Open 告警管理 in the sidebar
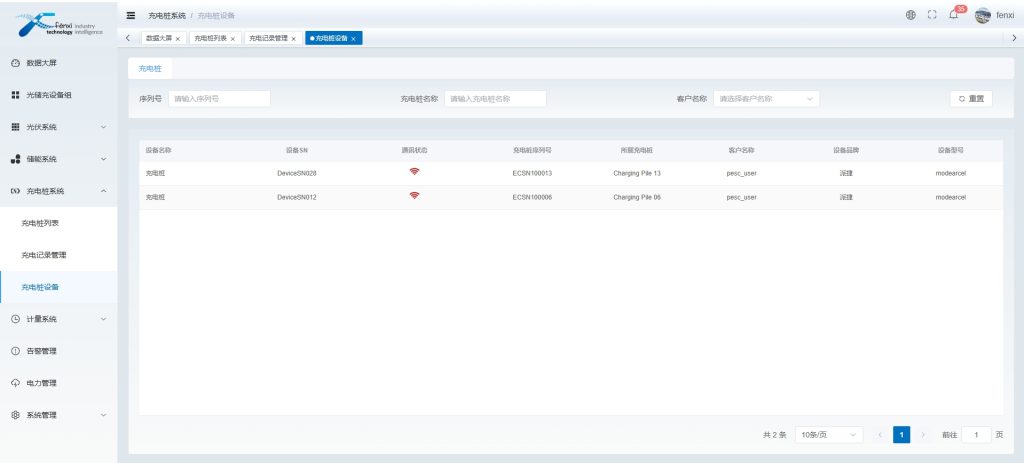 [x=41, y=351]
